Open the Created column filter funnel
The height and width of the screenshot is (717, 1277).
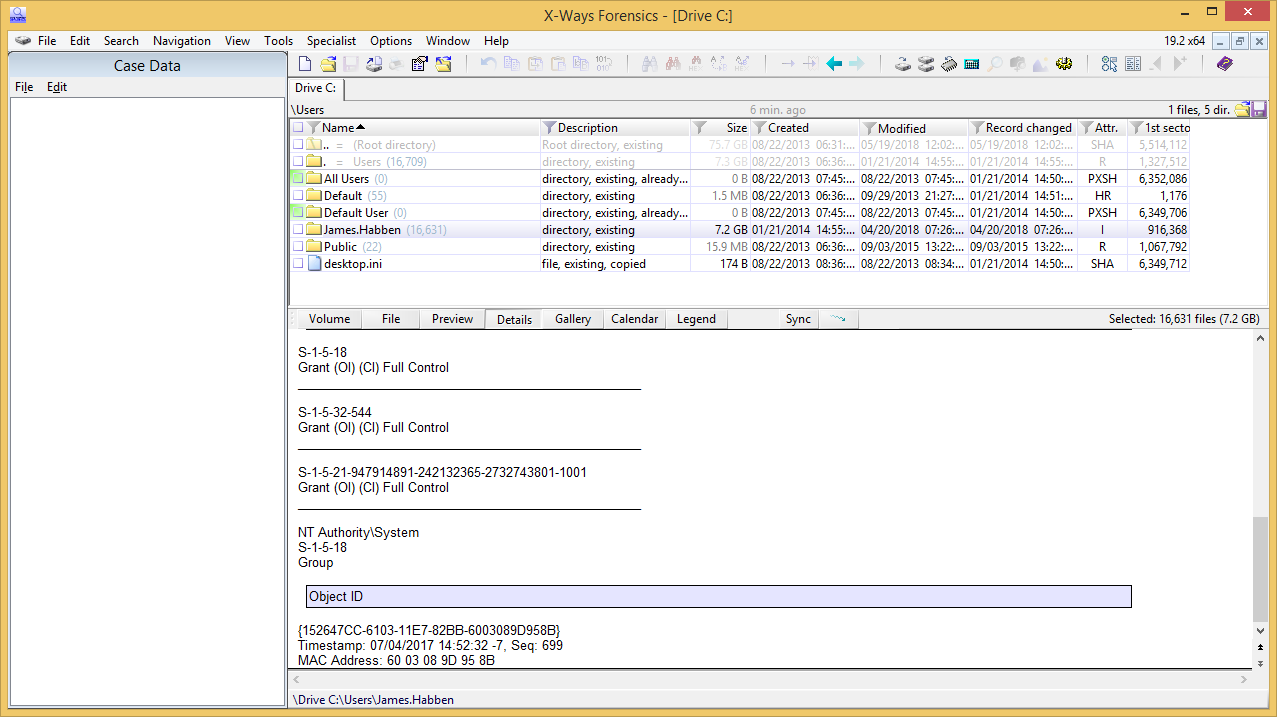pos(760,128)
